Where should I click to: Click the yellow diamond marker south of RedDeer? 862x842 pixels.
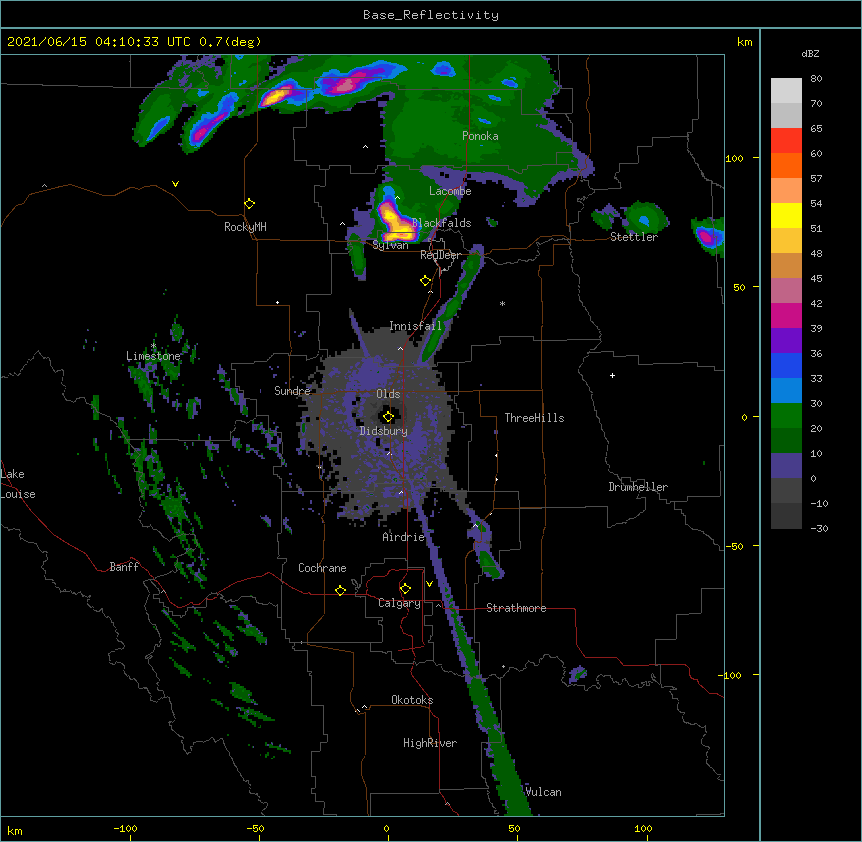pos(425,281)
